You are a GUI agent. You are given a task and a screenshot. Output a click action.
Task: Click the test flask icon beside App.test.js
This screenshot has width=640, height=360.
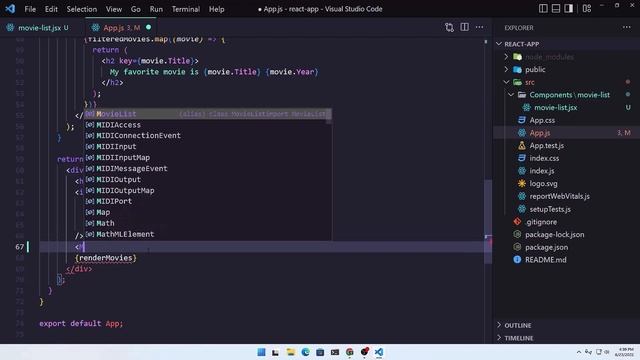(522, 145)
